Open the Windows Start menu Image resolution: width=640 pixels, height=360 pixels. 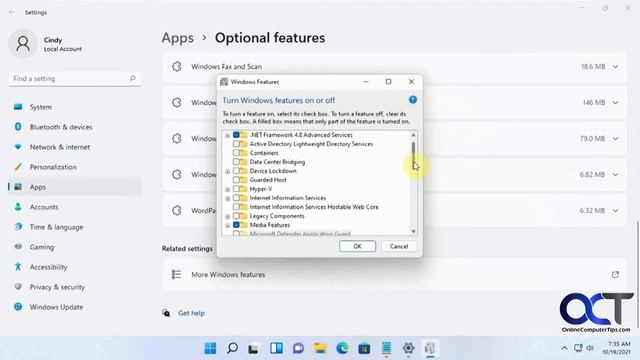[x=210, y=348]
